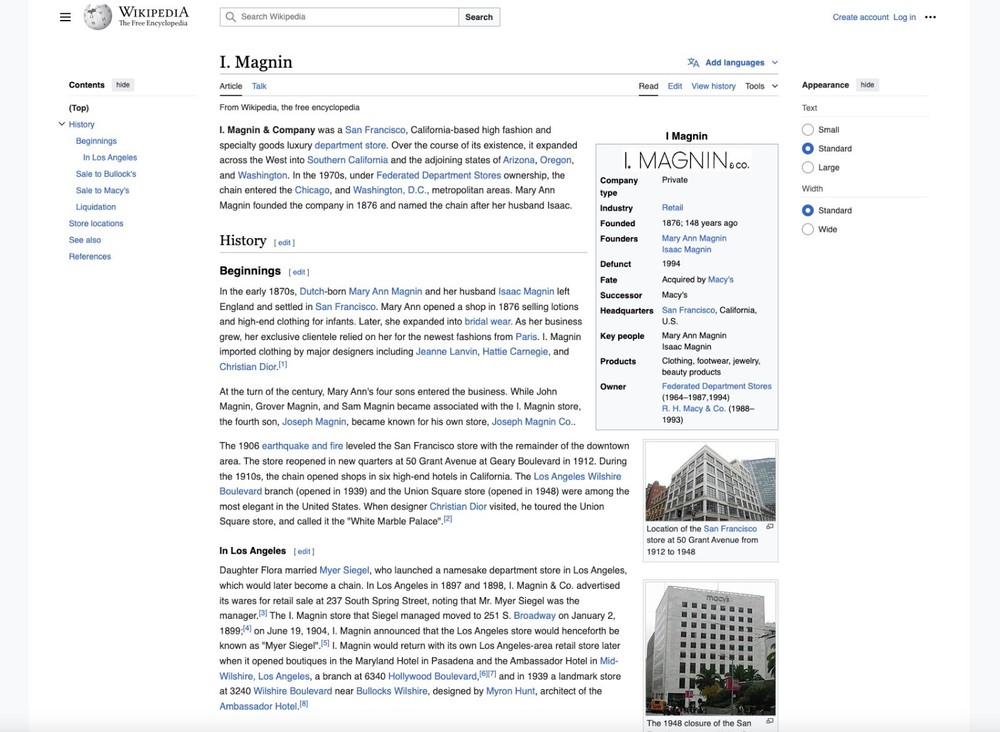Screen dimensions: 1000x732
Task: Click the Wikipedia globe logo
Action: pyautogui.click(x=98, y=17)
